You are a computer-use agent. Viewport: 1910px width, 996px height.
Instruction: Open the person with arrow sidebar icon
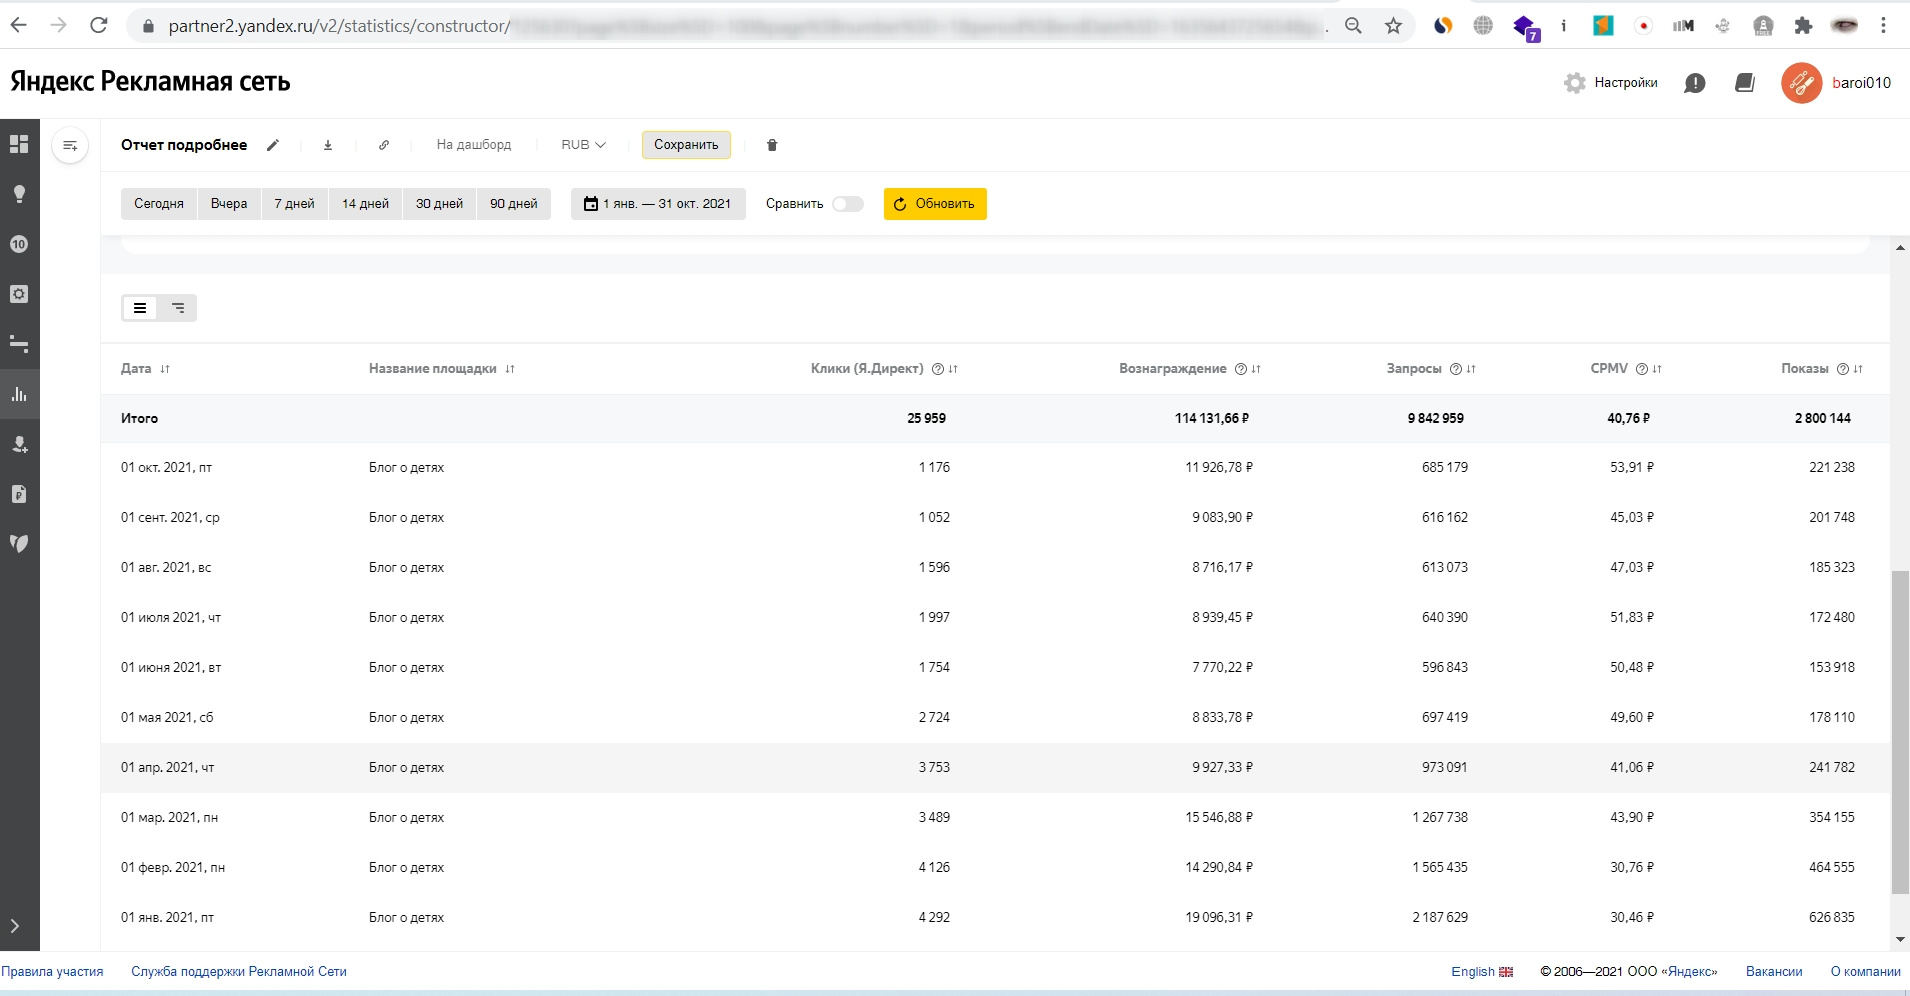point(19,444)
